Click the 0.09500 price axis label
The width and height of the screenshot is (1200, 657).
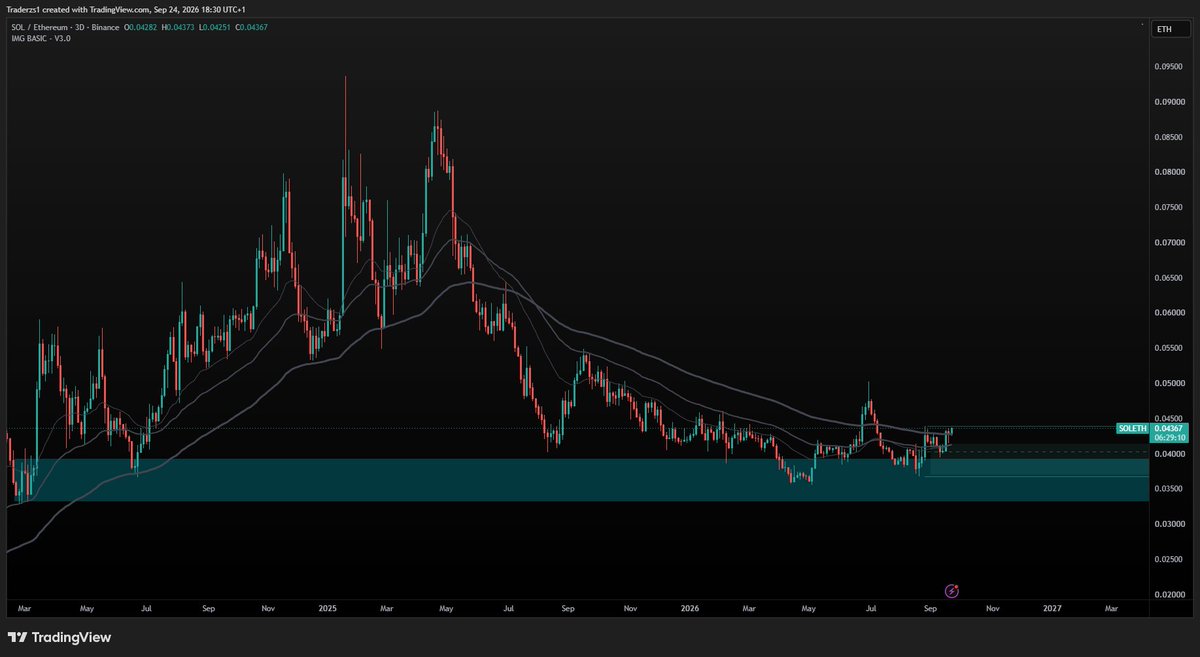pos(1171,66)
